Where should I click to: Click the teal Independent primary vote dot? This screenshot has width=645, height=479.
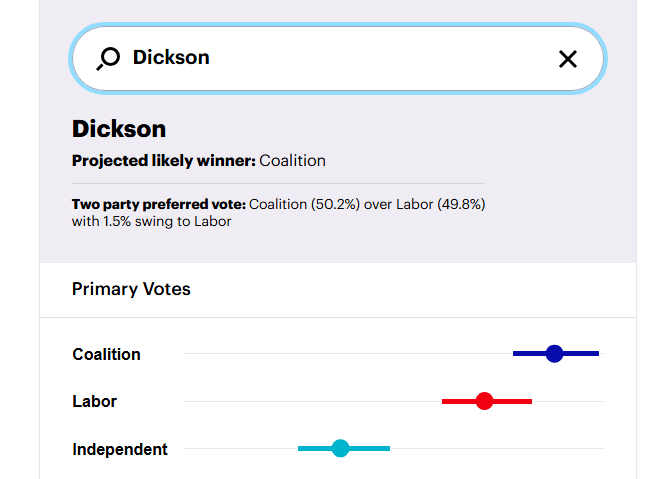click(340, 448)
